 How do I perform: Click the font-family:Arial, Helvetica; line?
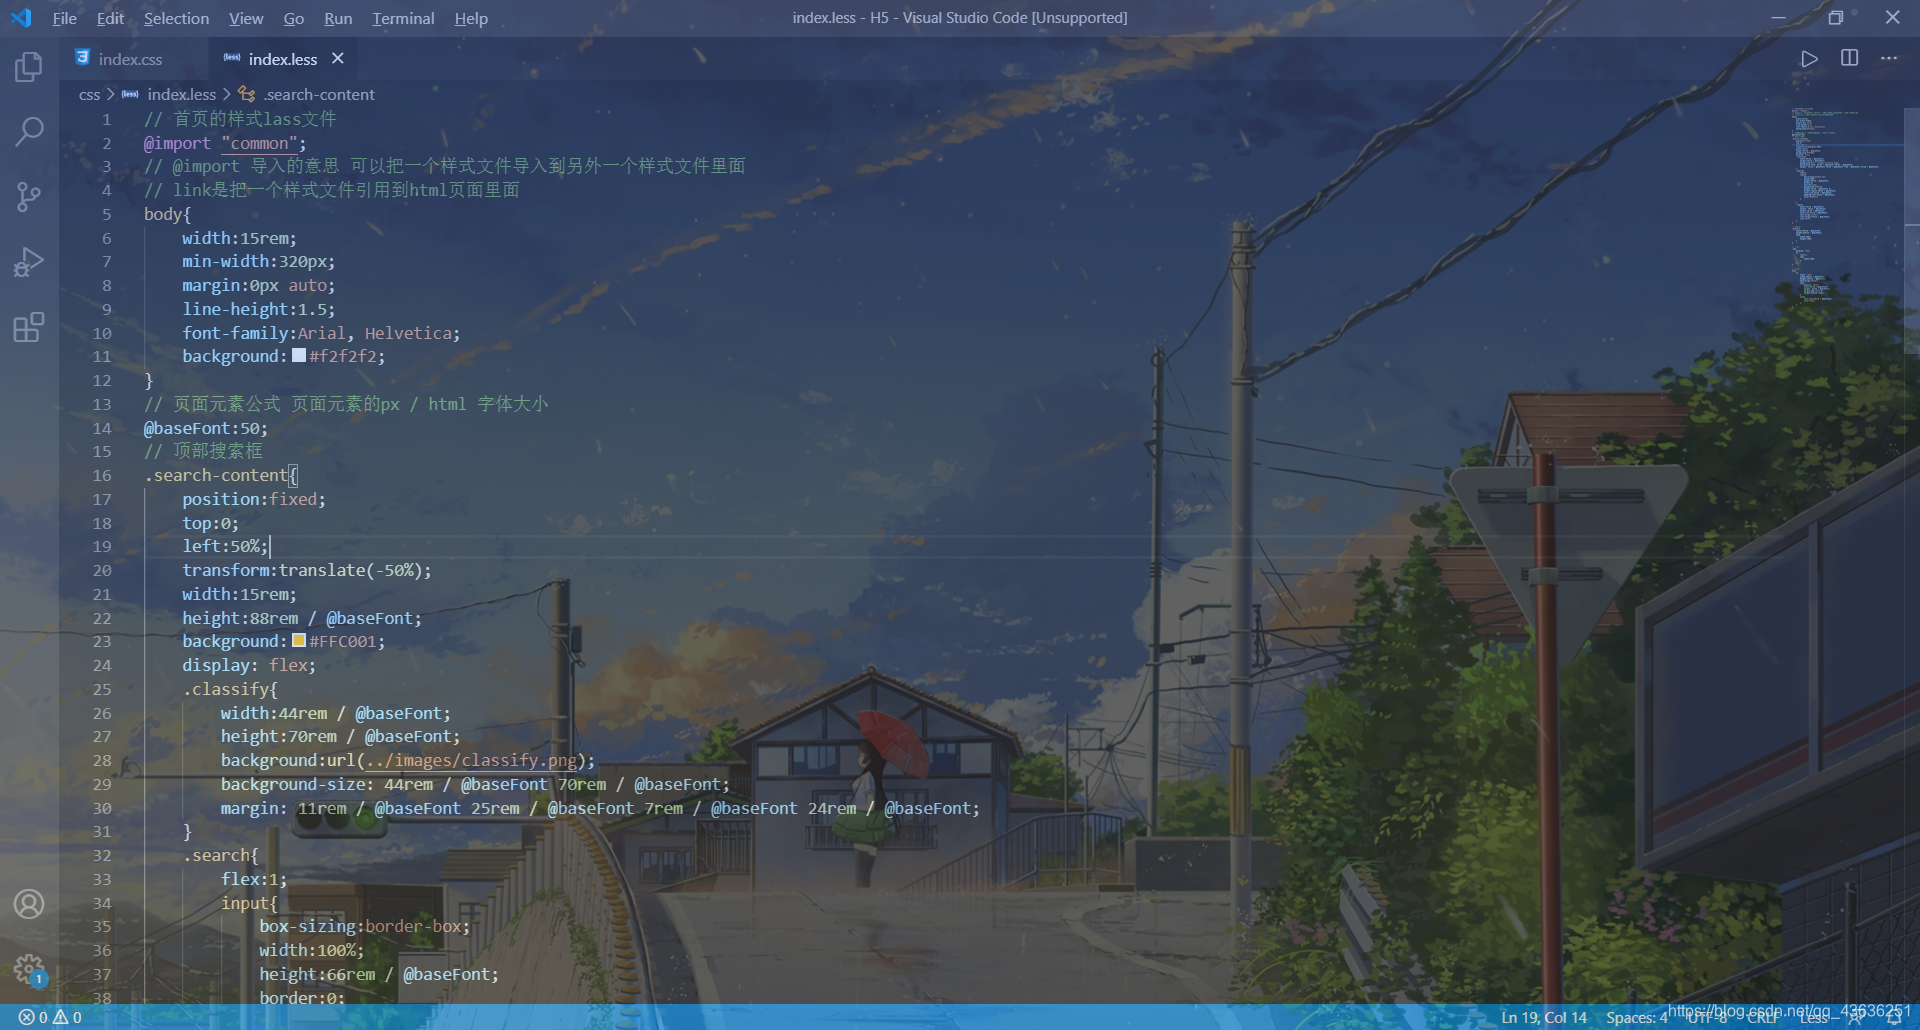(321, 333)
